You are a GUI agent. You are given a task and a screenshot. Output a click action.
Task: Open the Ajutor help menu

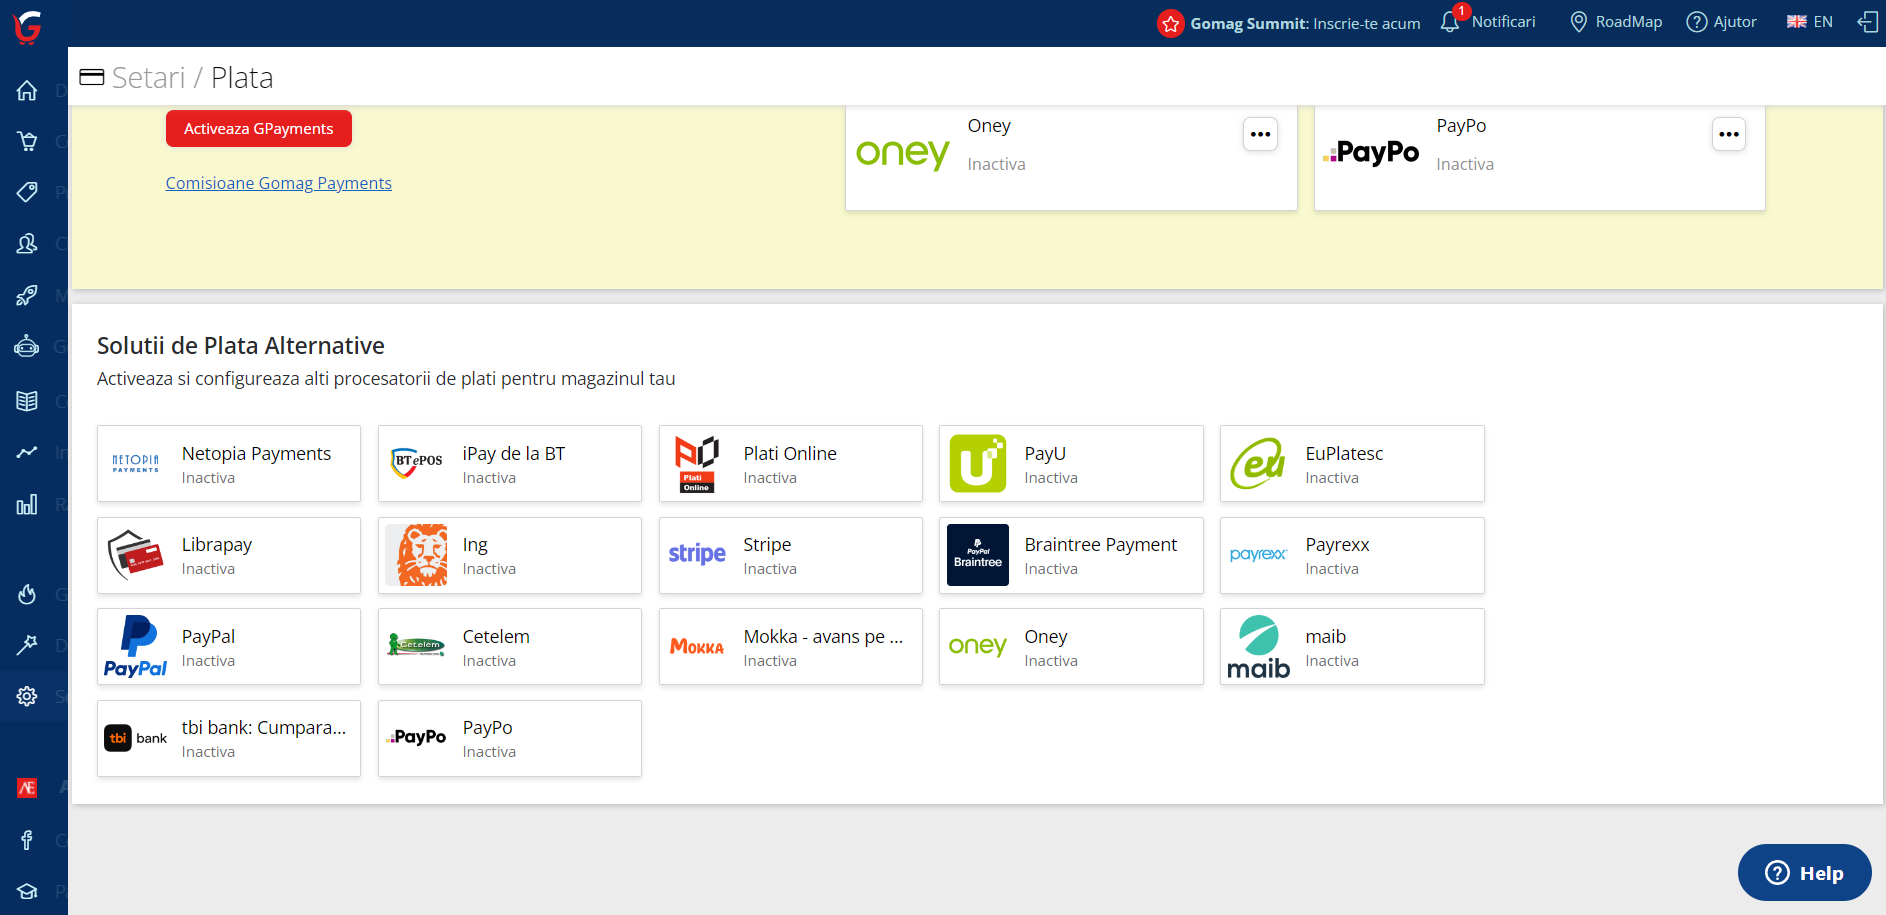pos(1721,22)
